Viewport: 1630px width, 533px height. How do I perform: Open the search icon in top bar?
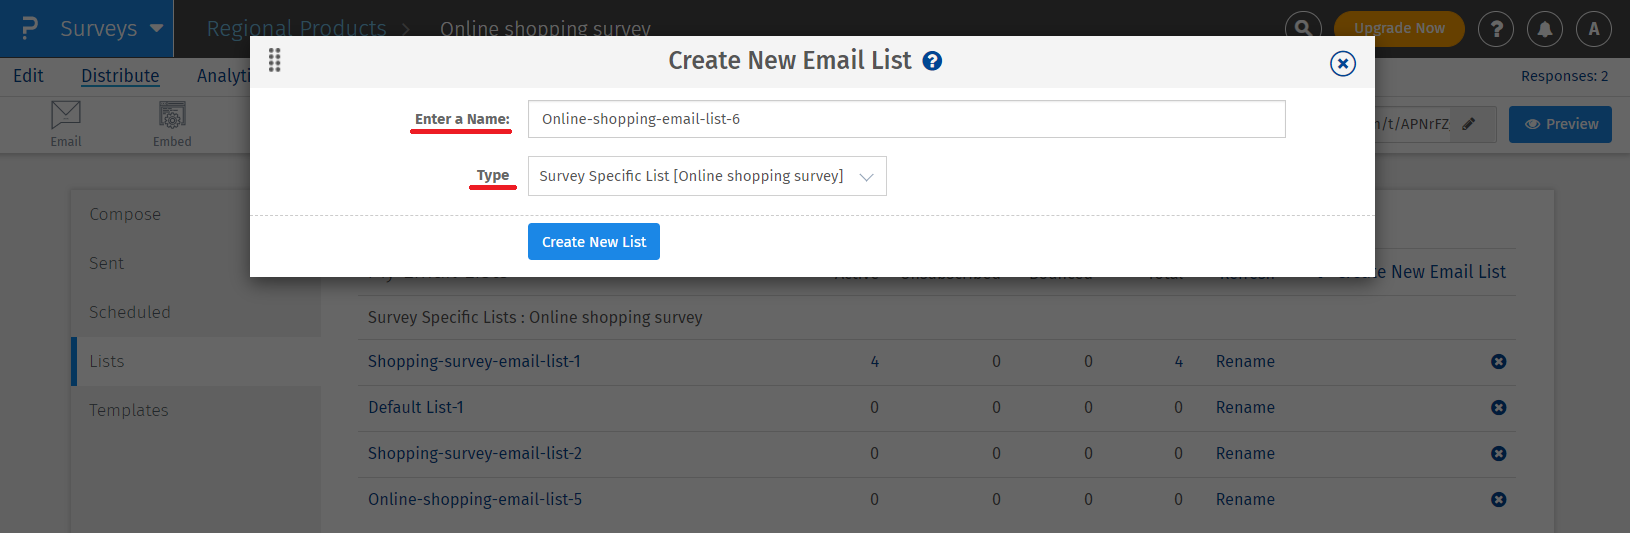[x=1303, y=29]
